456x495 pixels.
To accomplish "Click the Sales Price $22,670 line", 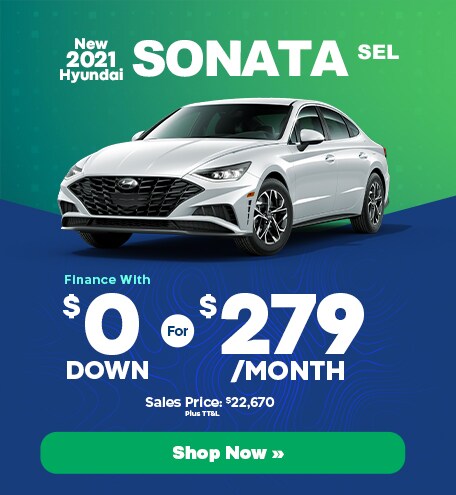I will (210, 402).
